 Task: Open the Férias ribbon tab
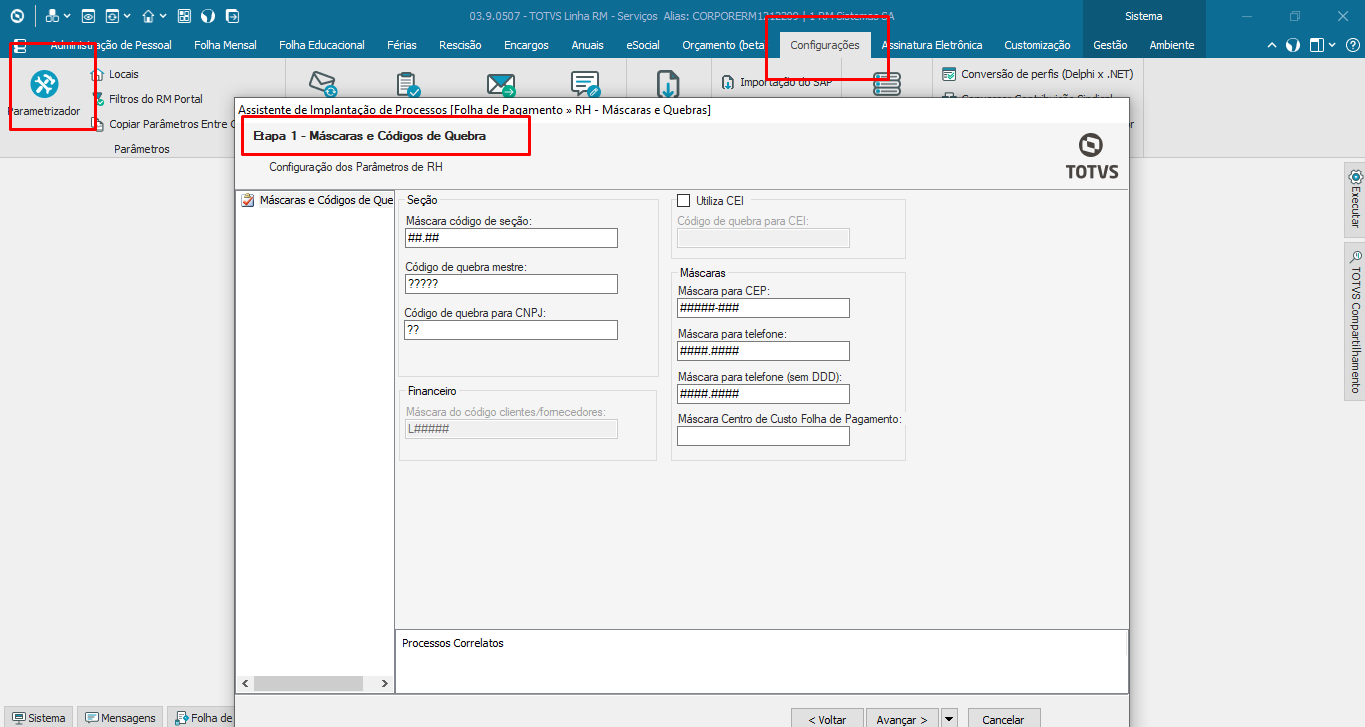click(x=401, y=45)
